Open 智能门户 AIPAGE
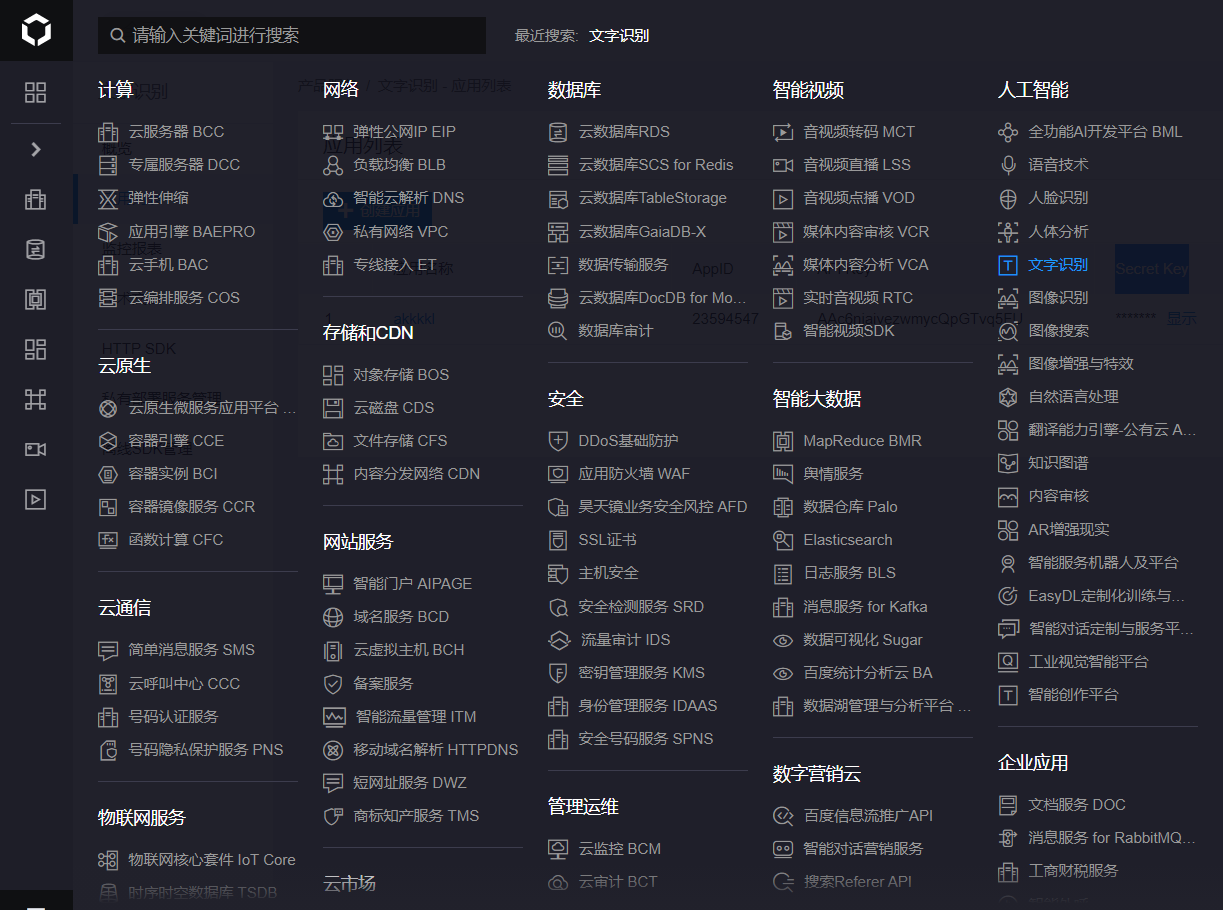This screenshot has width=1223, height=910. click(x=412, y=584)
